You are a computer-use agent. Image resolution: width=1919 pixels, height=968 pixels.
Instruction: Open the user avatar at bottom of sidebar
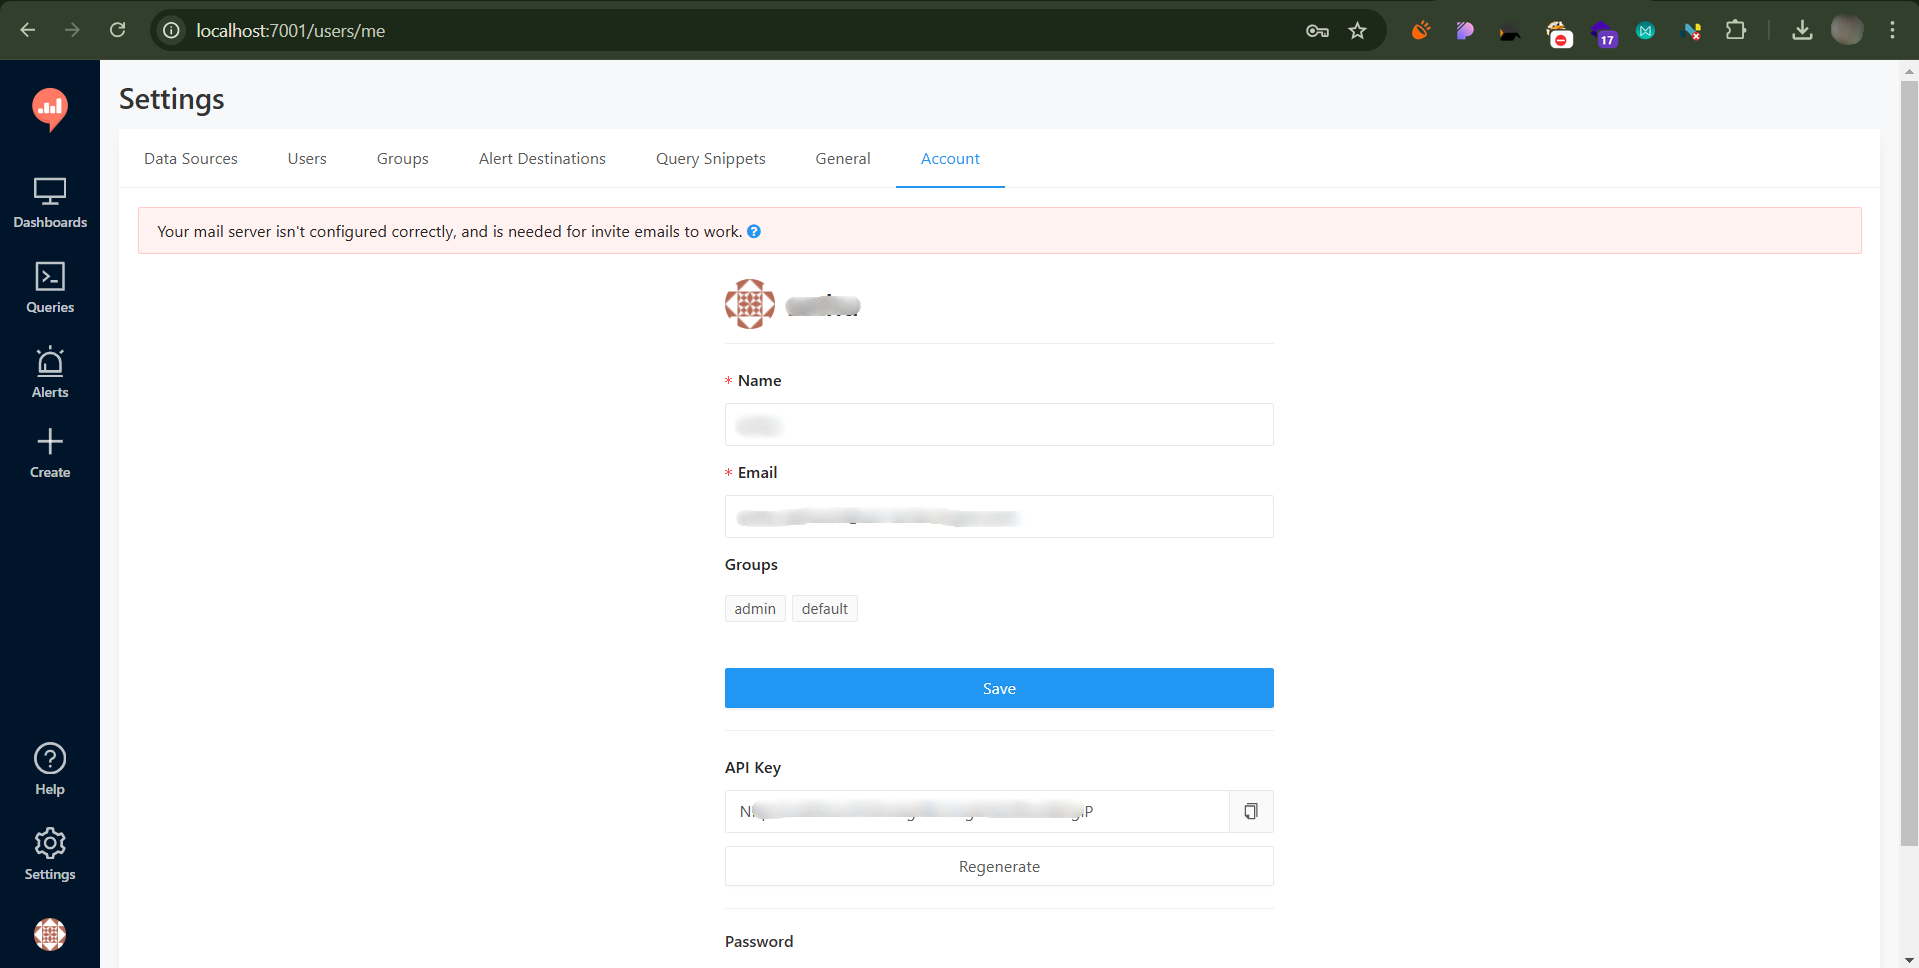pyautogui.click(x=50, y=935)
